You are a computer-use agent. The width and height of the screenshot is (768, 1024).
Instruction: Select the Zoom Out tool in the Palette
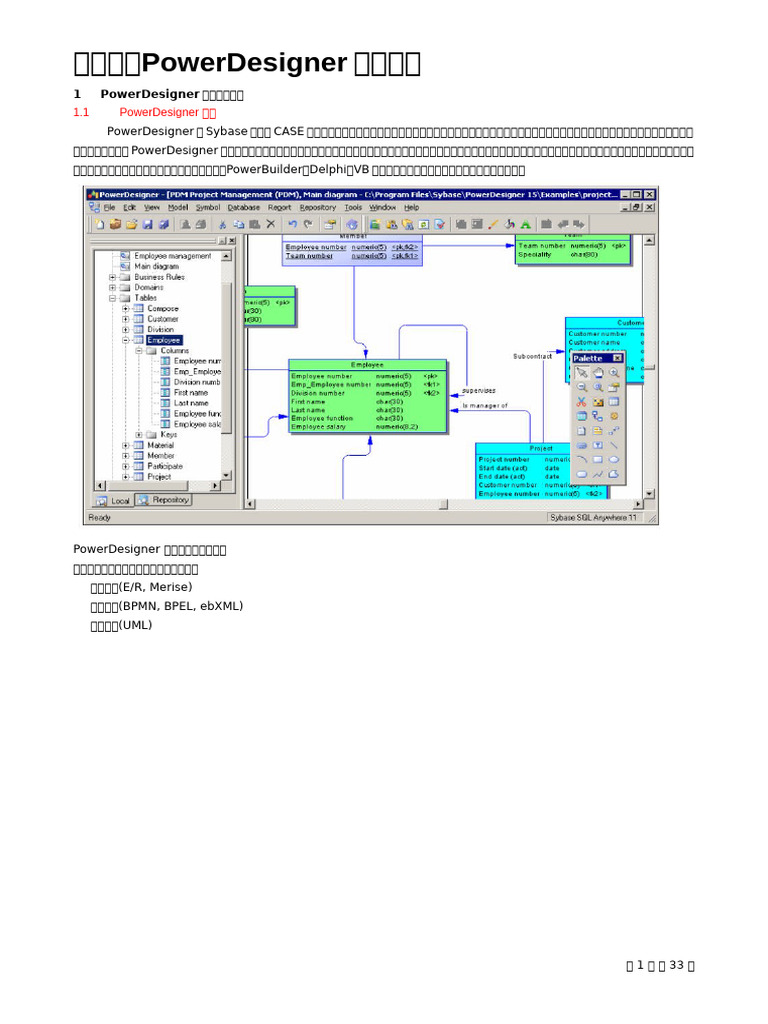point(581,387)
